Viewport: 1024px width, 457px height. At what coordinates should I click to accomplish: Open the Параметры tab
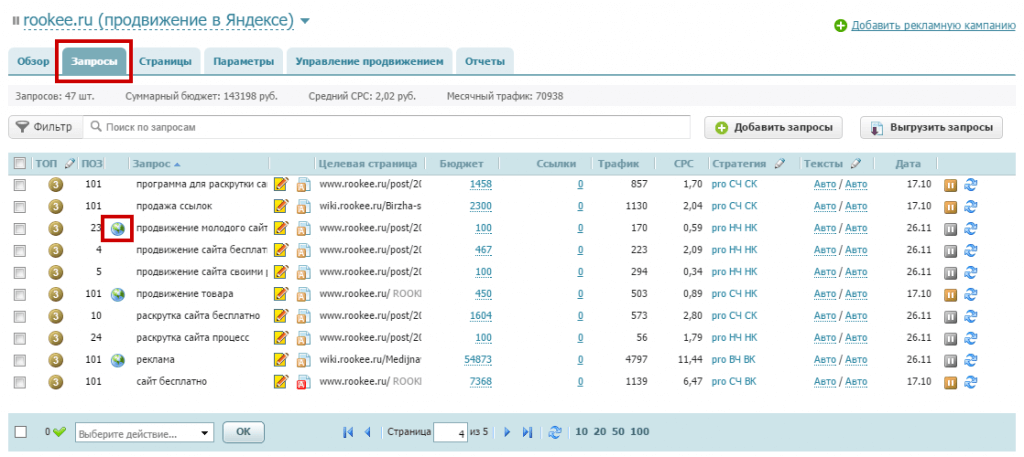[x=244, y=62]
